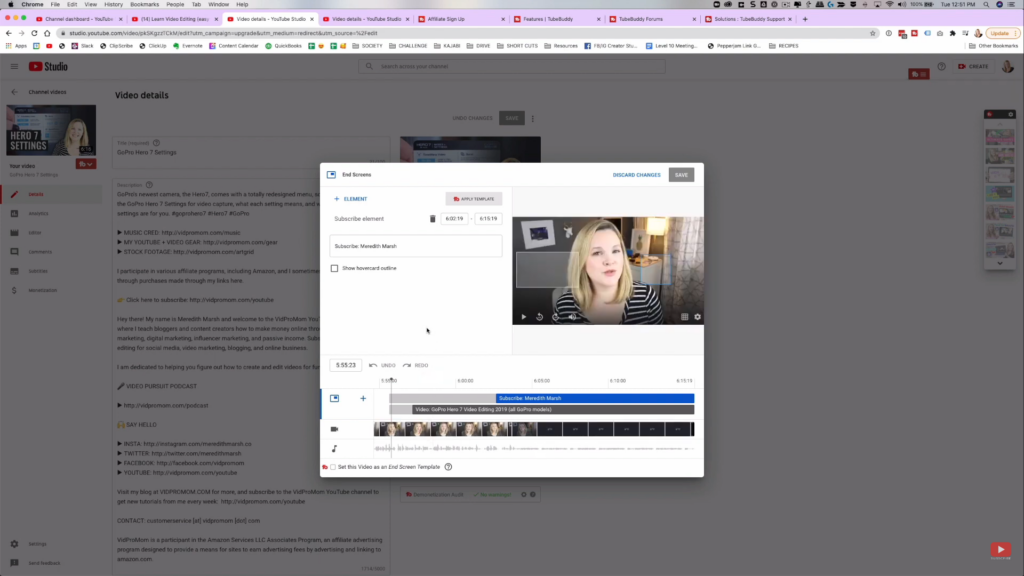Delete the Subscribe element with trash icon

432,219
